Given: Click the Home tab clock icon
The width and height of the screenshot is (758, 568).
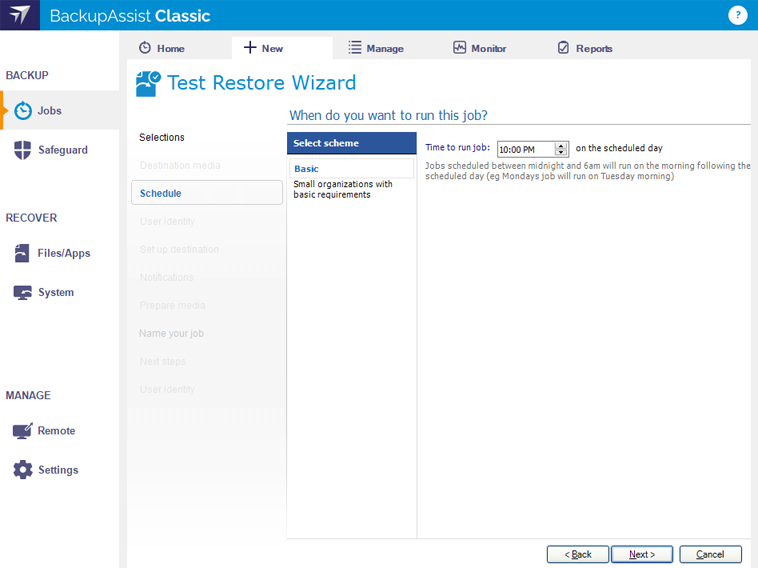Looking at the screenshot, I should (x=145, y=48).
